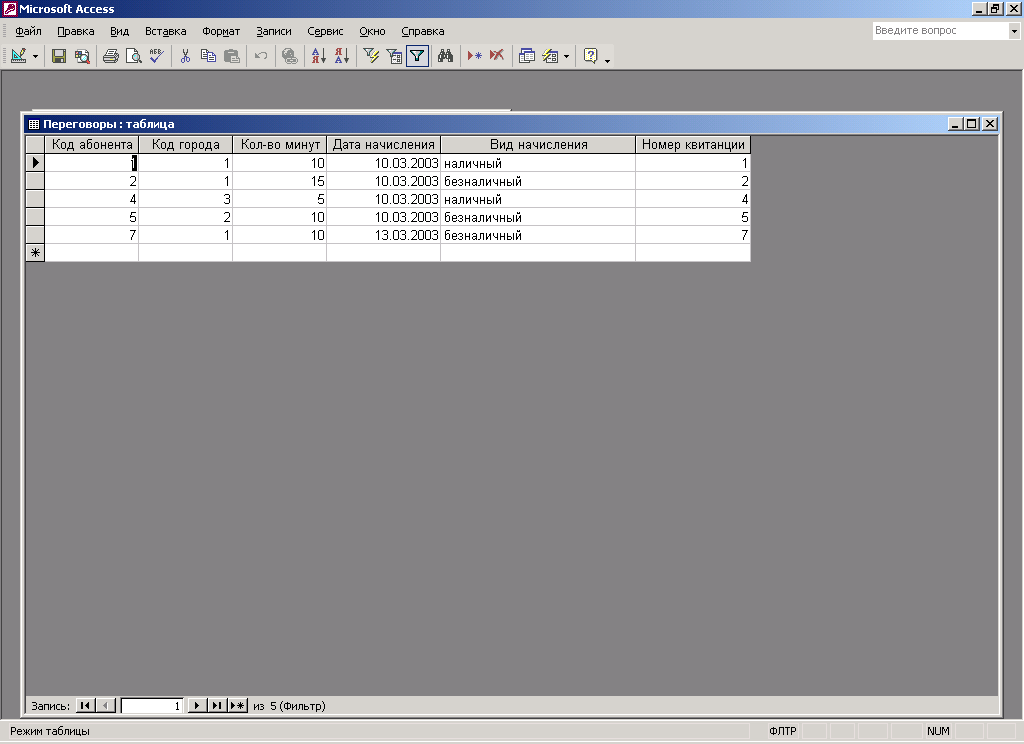Viewport: 1024px width, 744px height.
Task: Click Код абонента cell with value 7
Action: pos(91,235)
